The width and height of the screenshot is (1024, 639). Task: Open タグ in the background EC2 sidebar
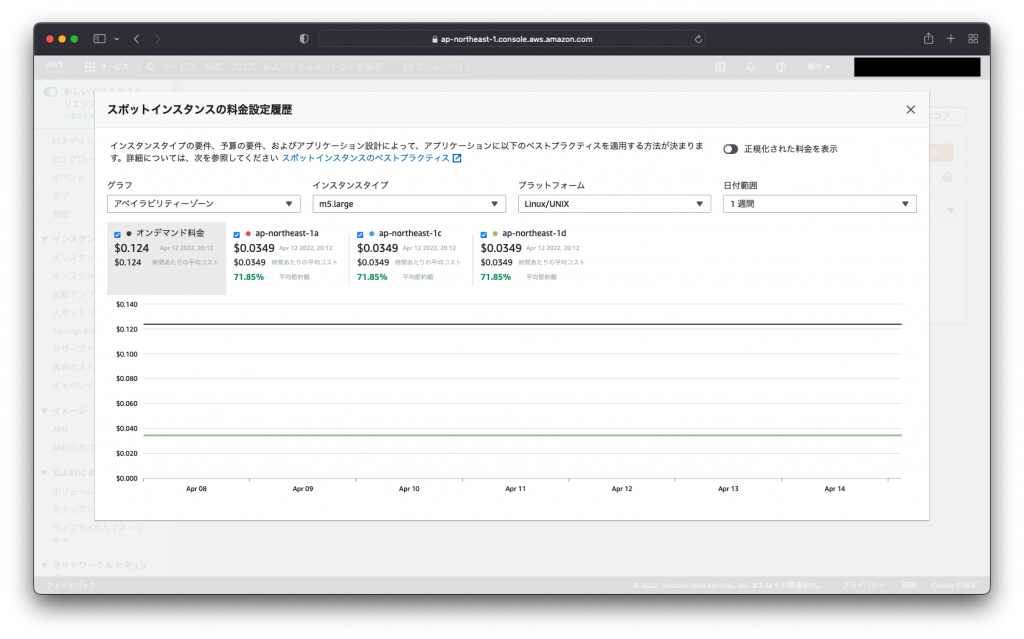tap(61, 195)
